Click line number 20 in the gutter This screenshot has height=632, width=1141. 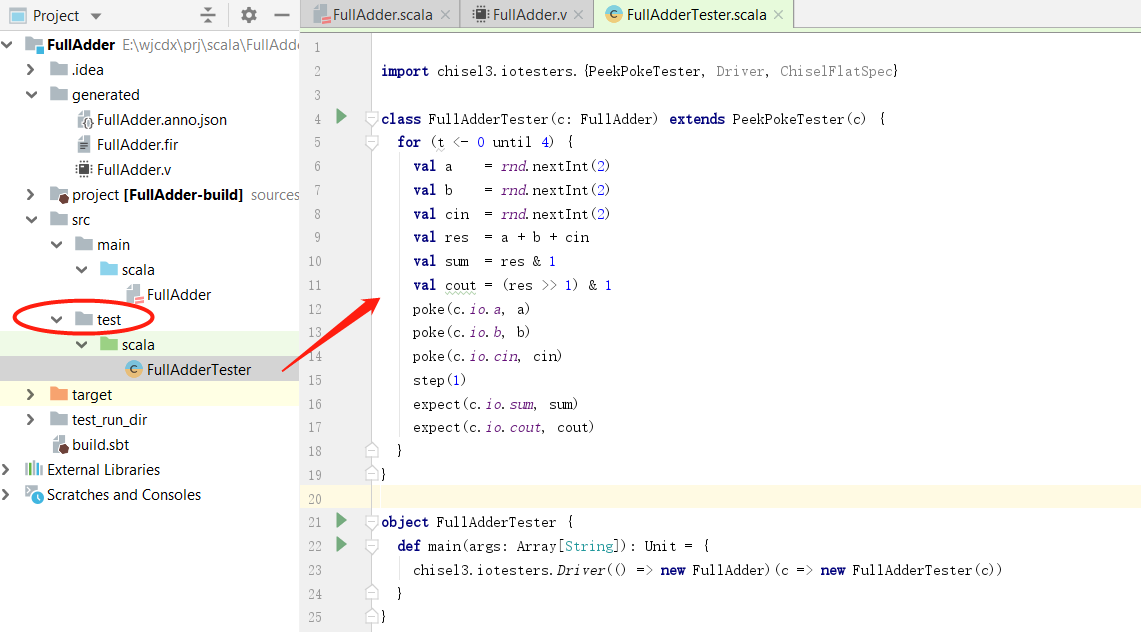[314, 499]
